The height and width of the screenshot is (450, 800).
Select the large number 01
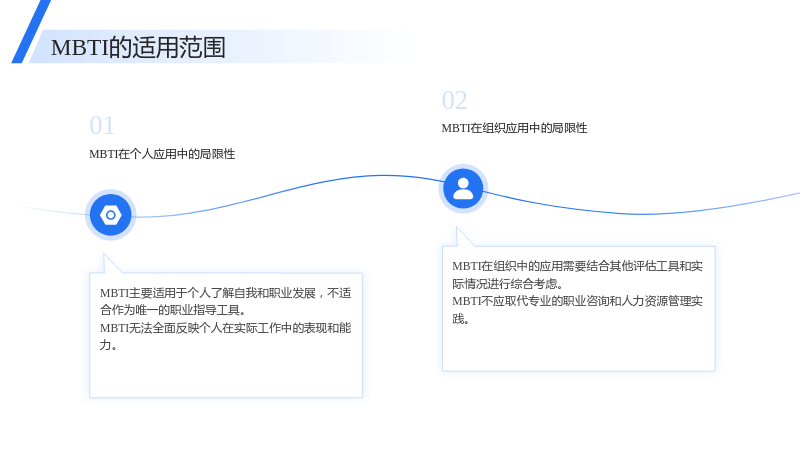102,126
